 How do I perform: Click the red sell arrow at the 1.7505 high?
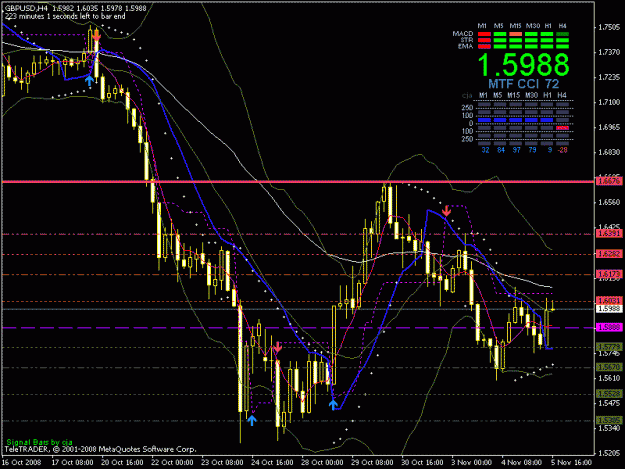point(96,36)
